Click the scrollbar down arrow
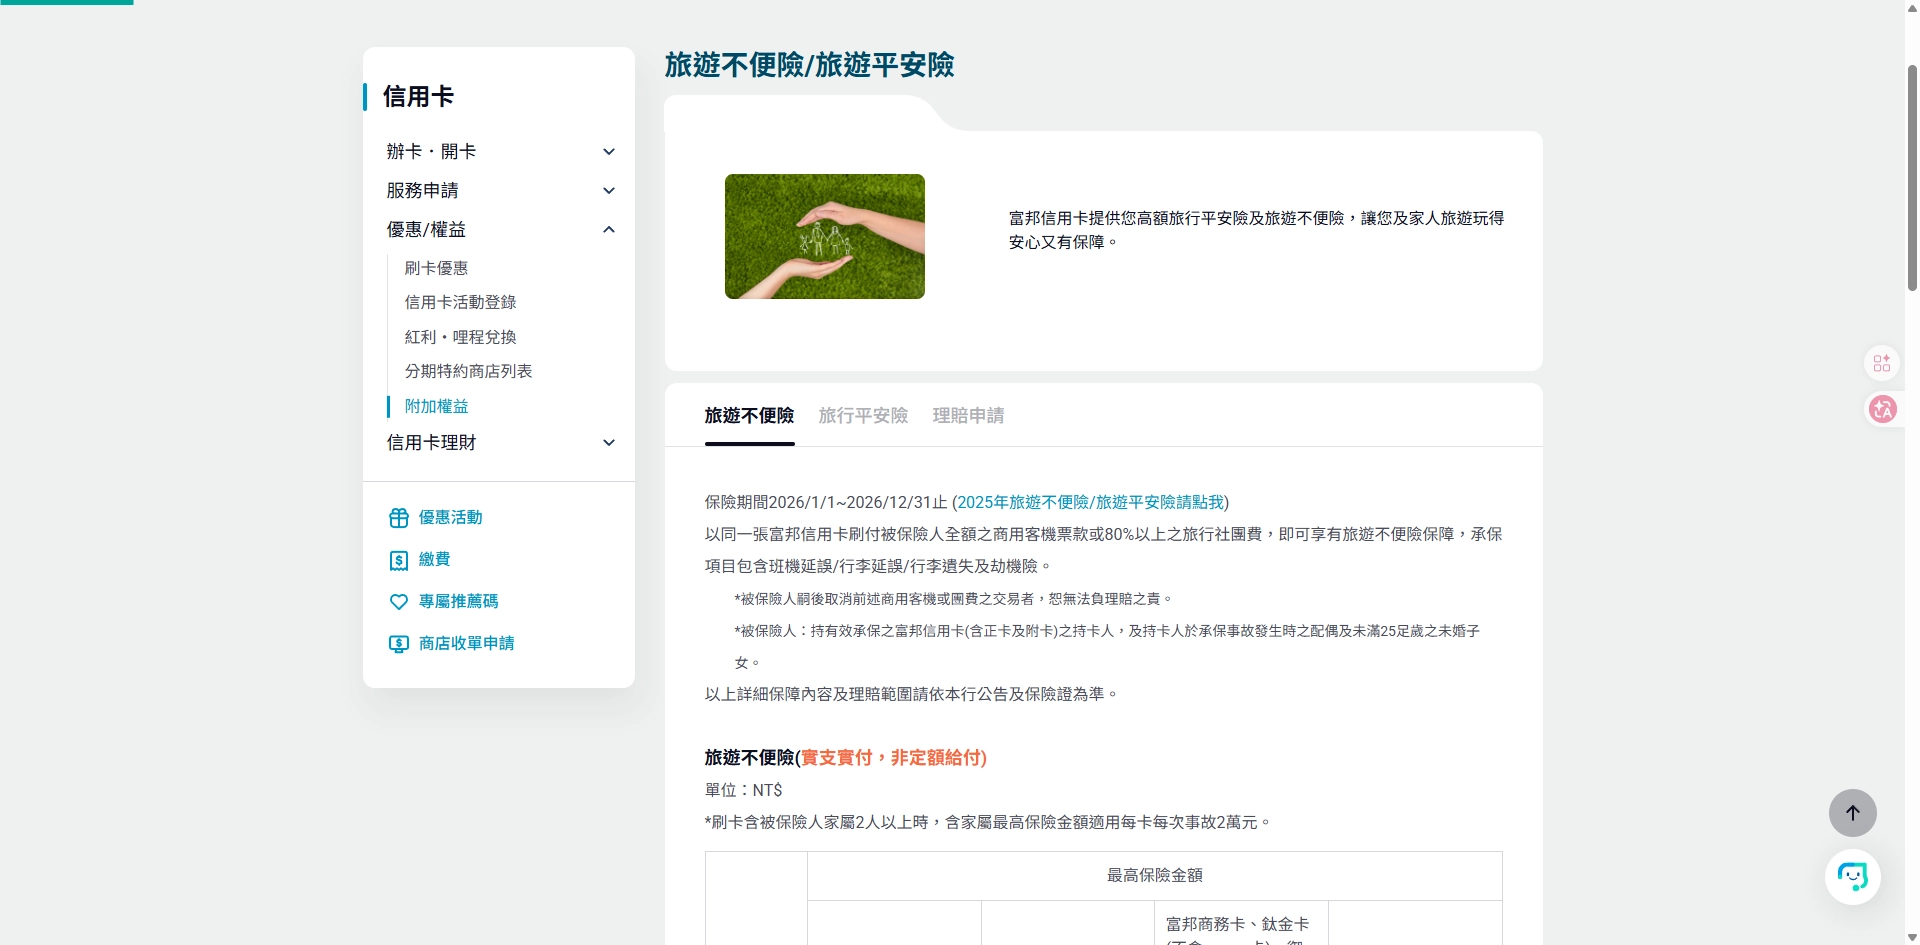The width and height of the screenshot is (1920, 945). coord(1912,937)
